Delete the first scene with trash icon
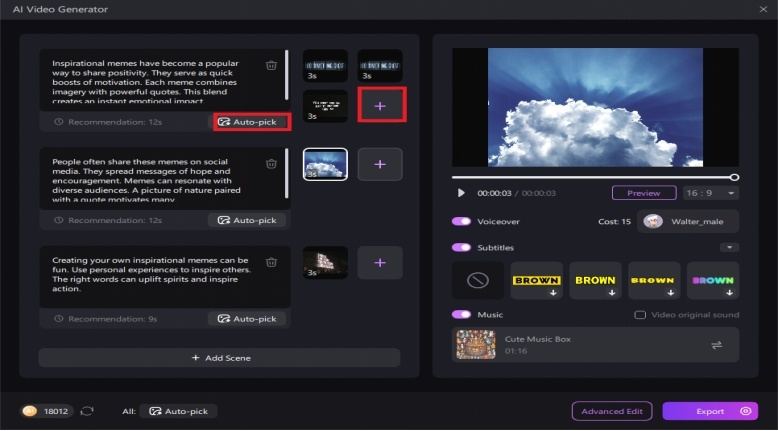The width and height of the screenshot is (778, 431). pos(271,66)
